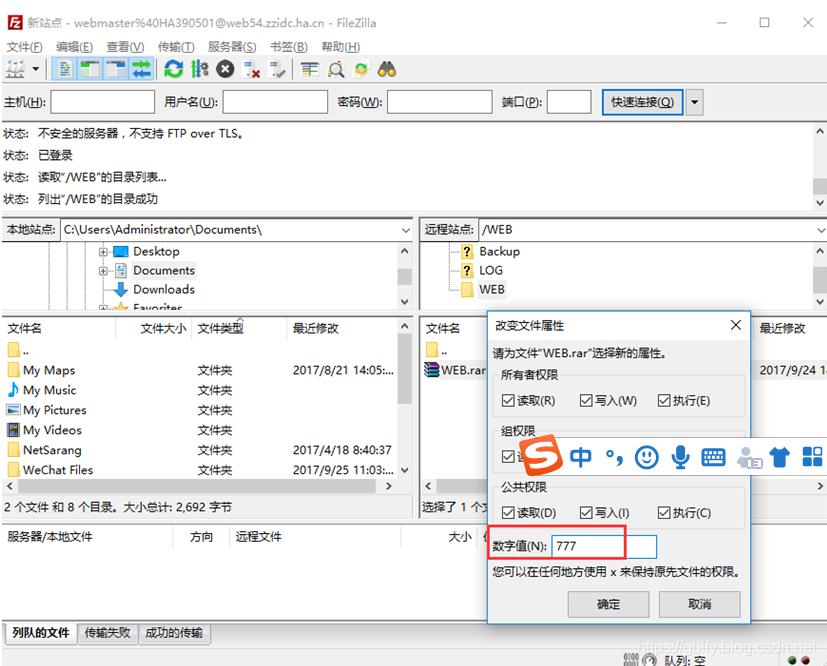This screenshot has width=827, height=666.
Task: Open the 查看(V) menu
Action: [x=125, y=47]
